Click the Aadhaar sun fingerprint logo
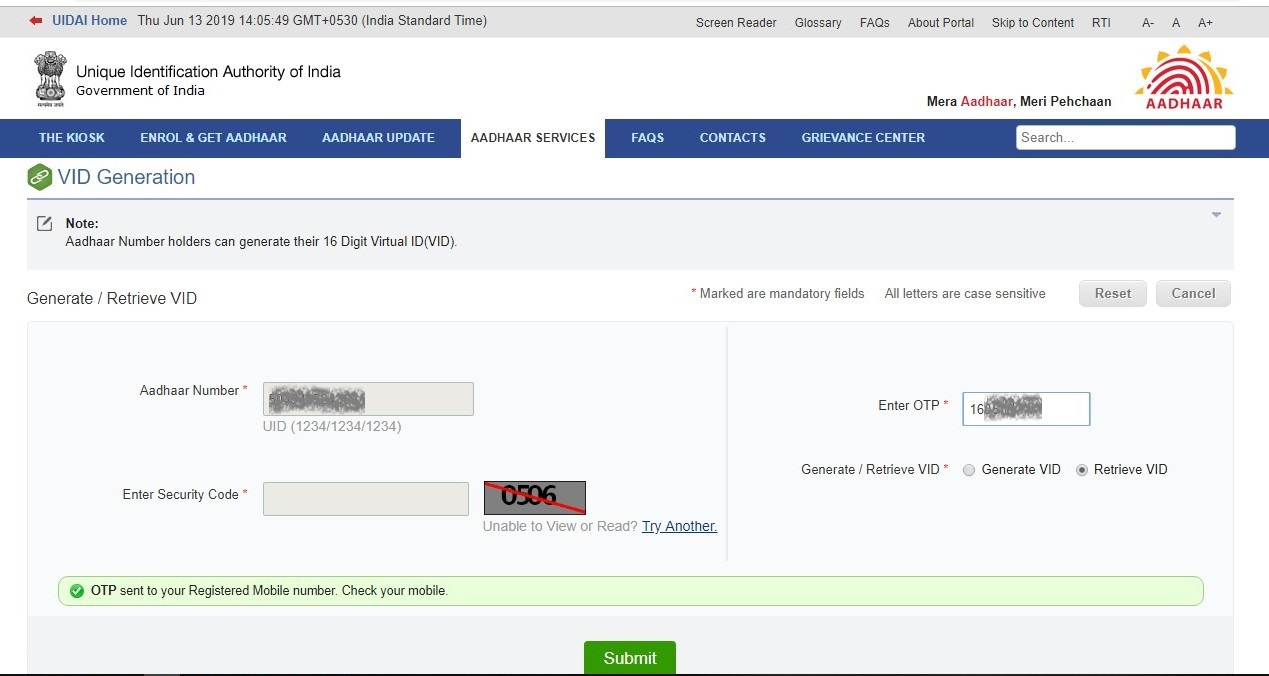The width and height of the screenshot is (1269, 676). [x=1184, y=77]
